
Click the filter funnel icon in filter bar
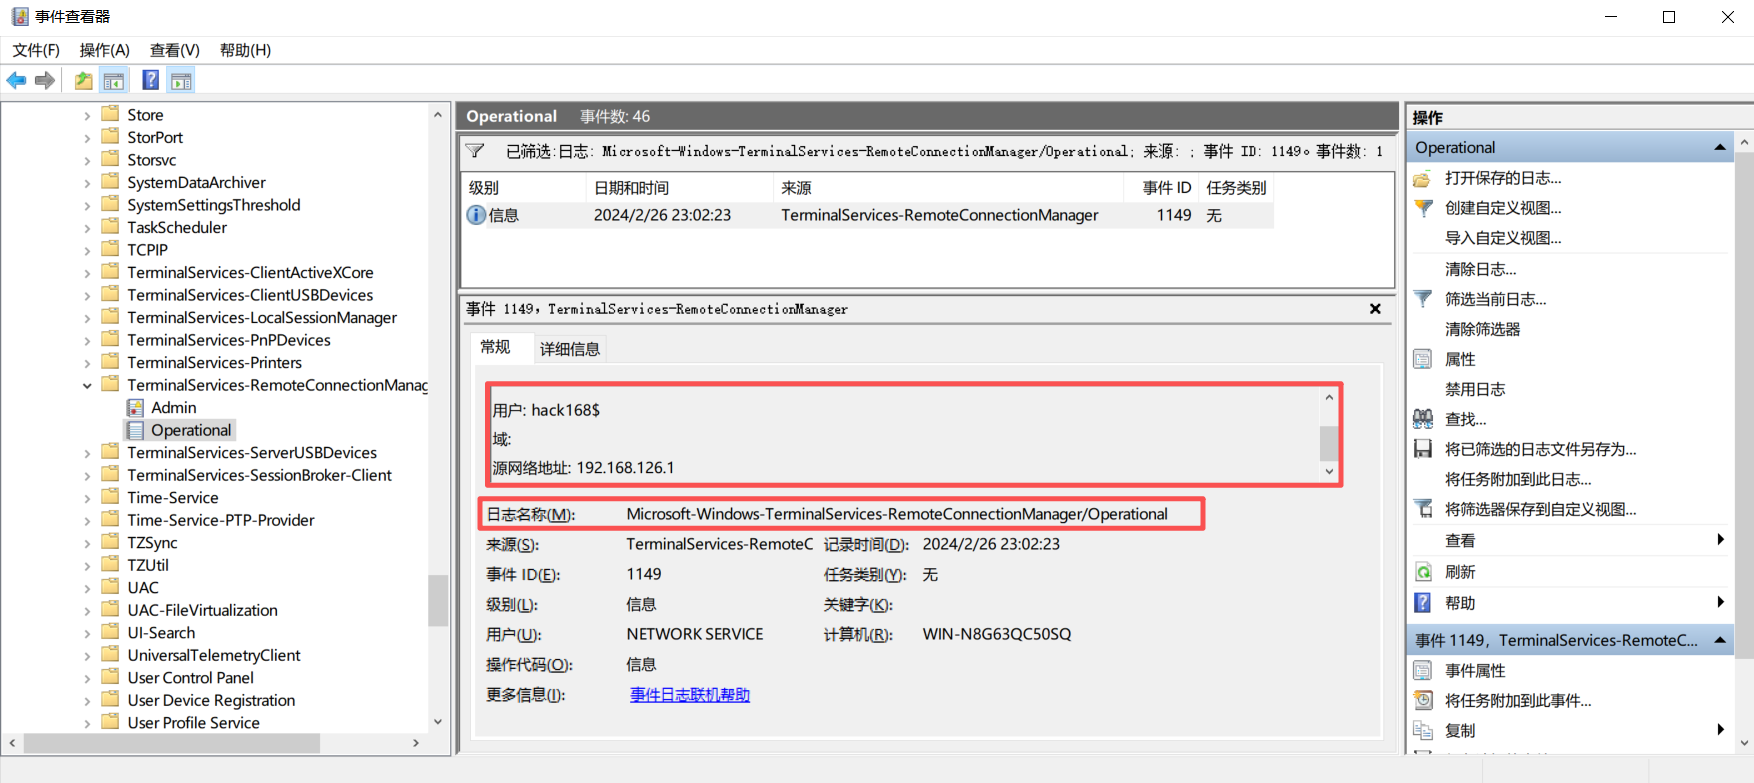pos(476,151)
